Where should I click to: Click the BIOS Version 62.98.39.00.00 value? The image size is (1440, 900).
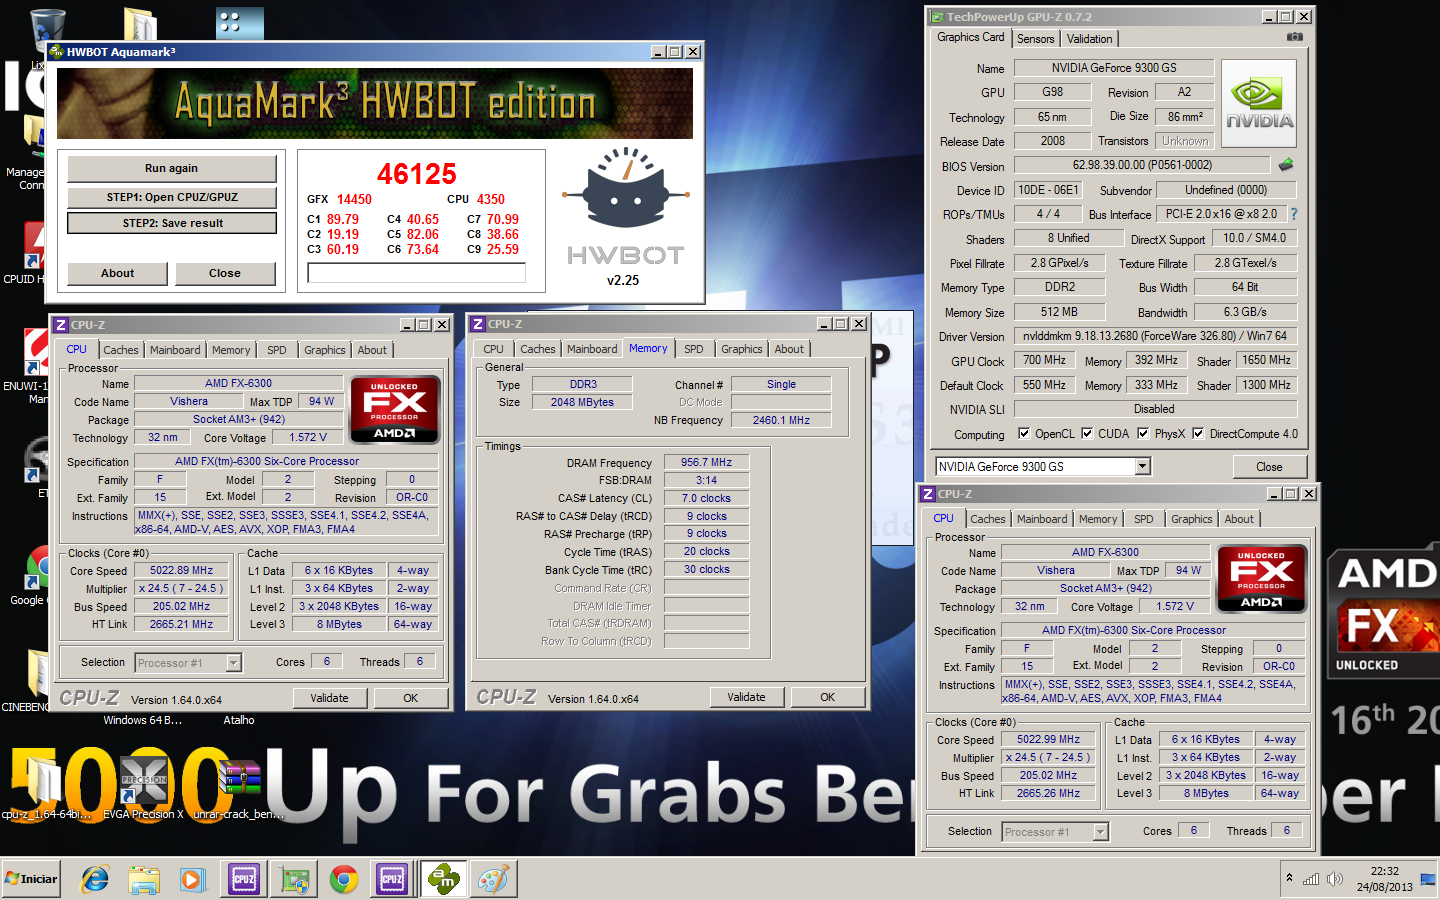(x=1142, y=165)
